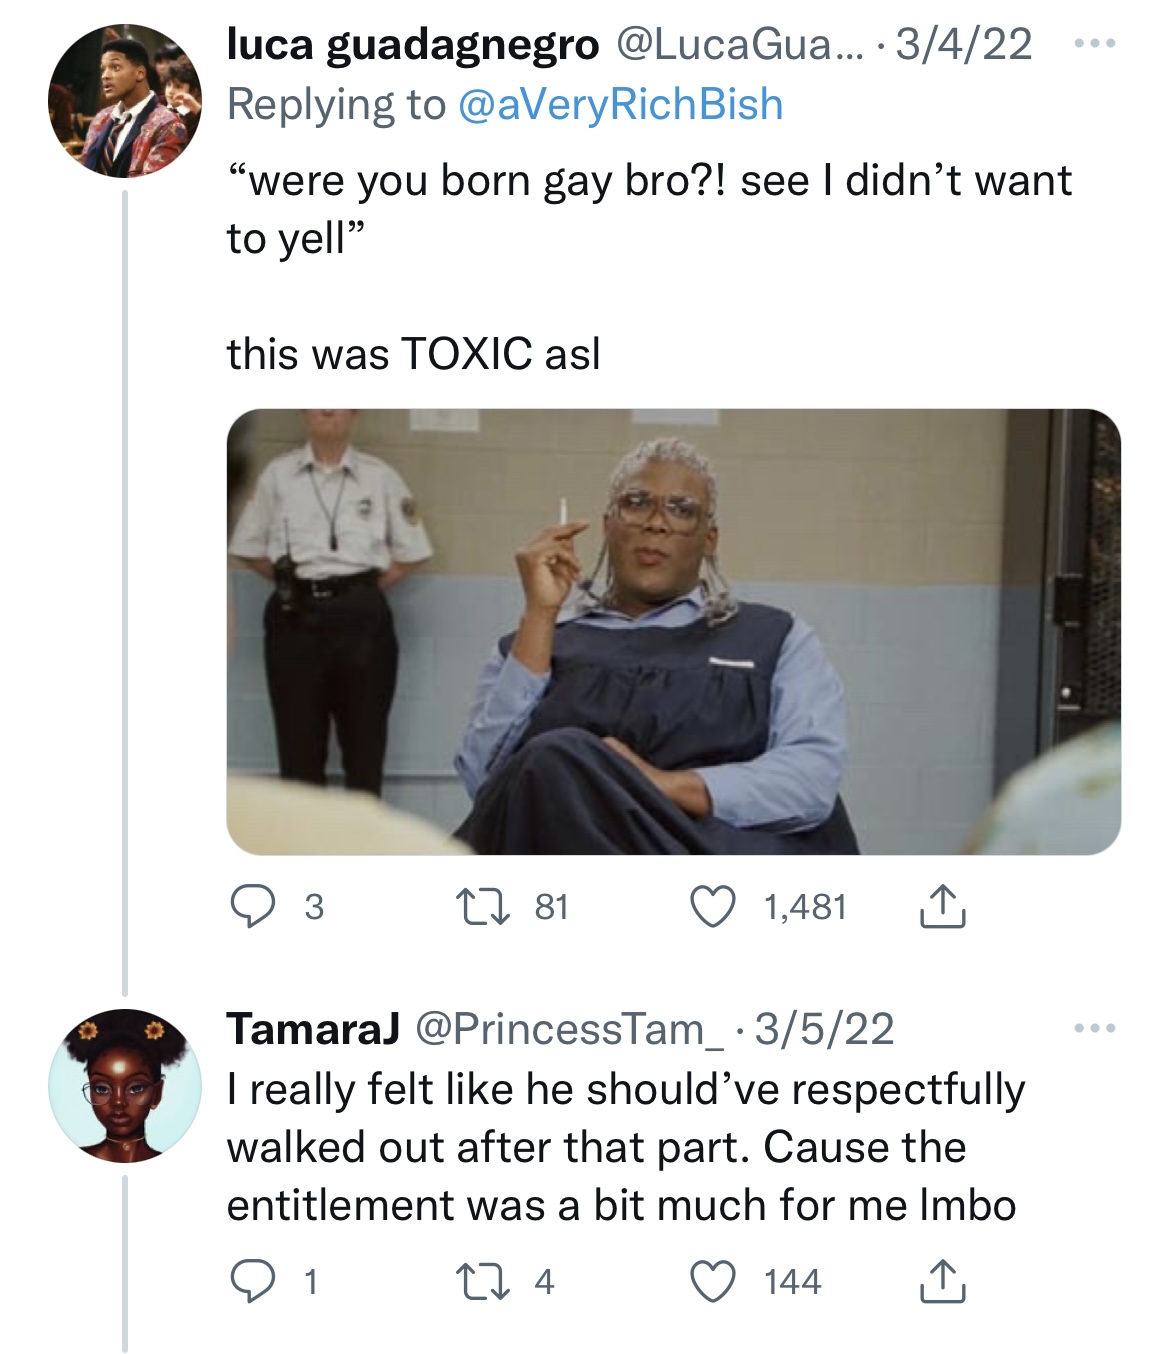View TamaraJ's profile avatar

point(125,1086)
